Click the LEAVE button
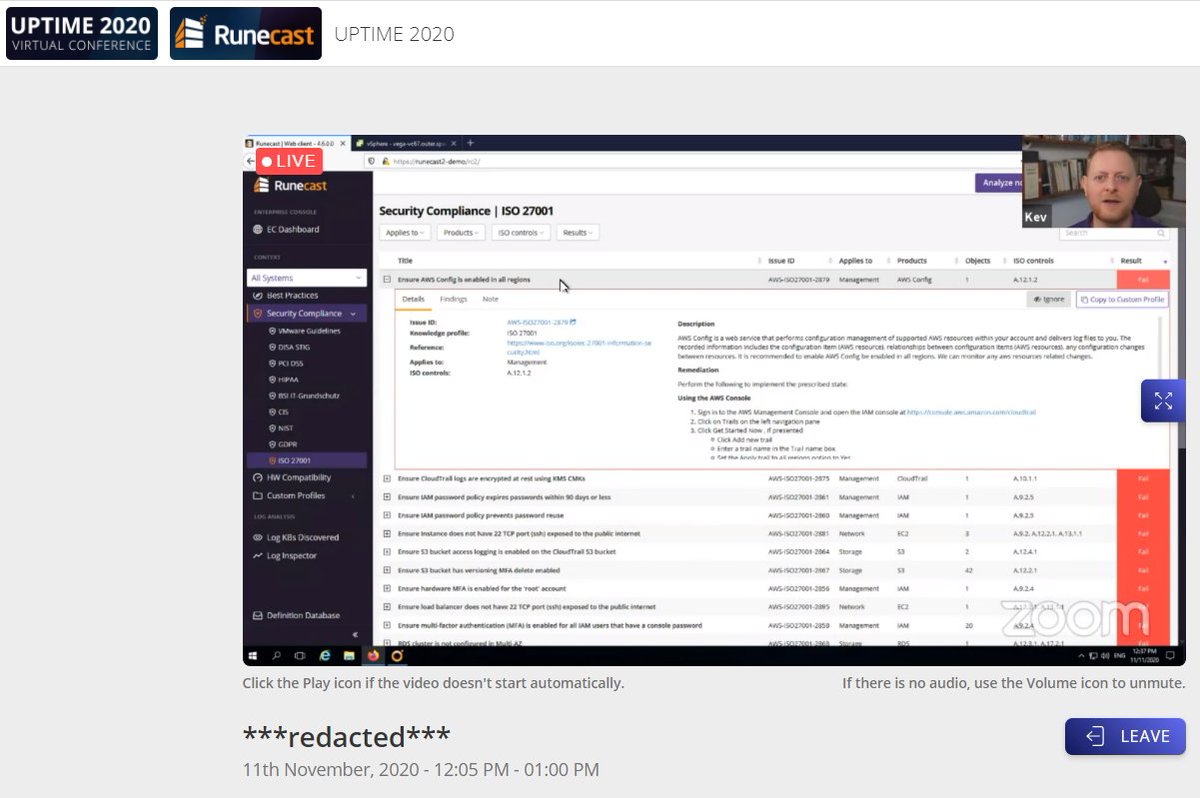This screenshot has height=798, width=1200. click(1125, 736)
